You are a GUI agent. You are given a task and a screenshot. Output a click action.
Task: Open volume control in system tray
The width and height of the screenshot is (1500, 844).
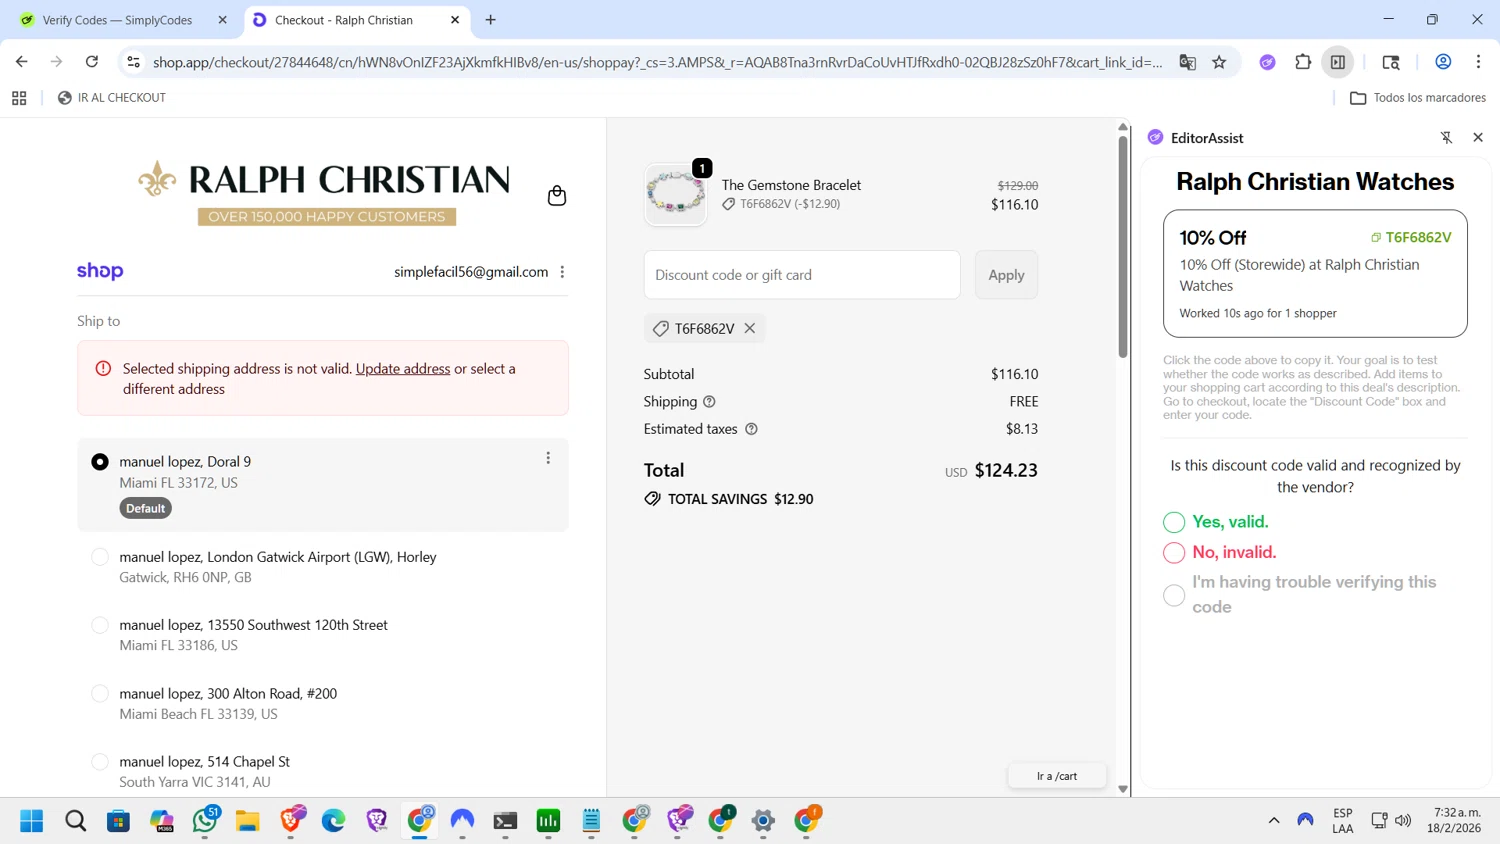click(x=1403, y=821)
